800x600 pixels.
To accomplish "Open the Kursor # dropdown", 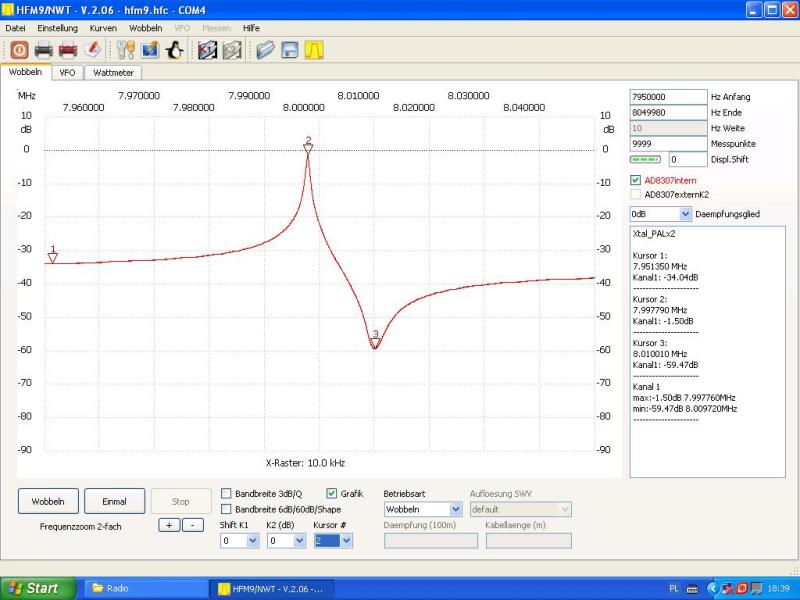I will [x=333, y=541].
